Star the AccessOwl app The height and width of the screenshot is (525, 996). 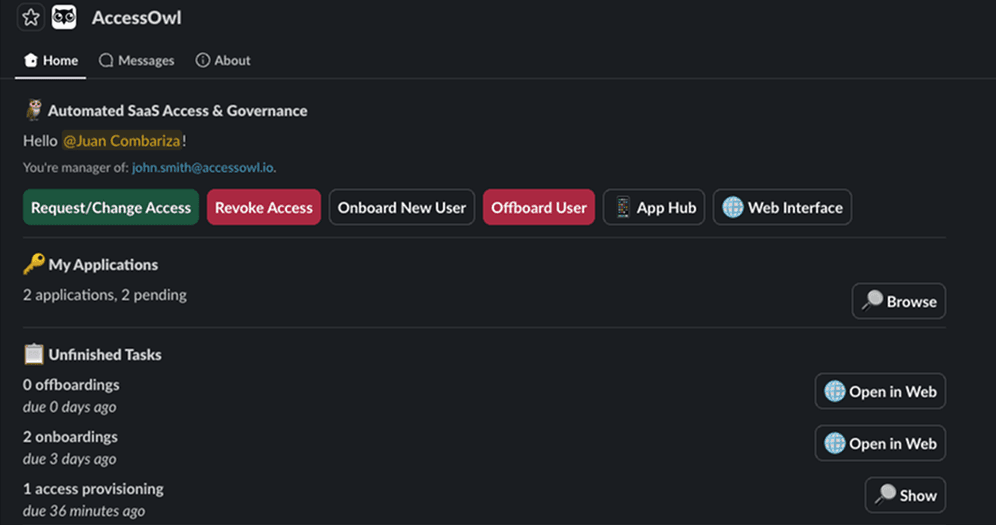[x=30, y=17]
